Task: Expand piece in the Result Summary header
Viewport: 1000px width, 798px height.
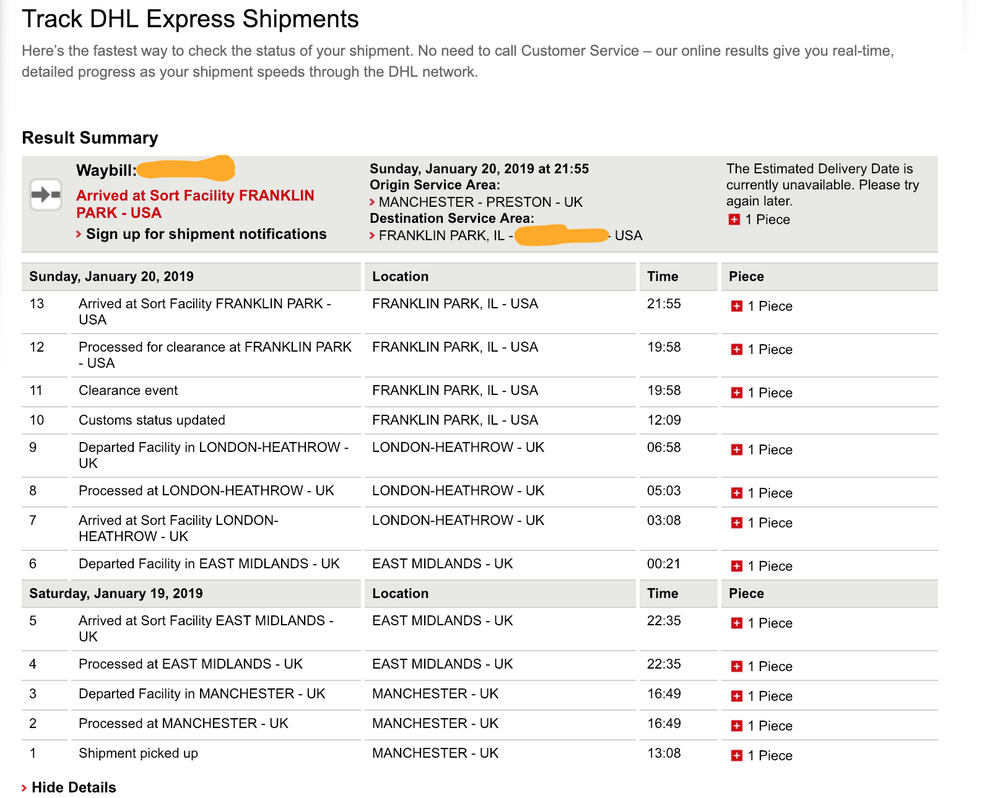Action: click(x=735, y=220)
